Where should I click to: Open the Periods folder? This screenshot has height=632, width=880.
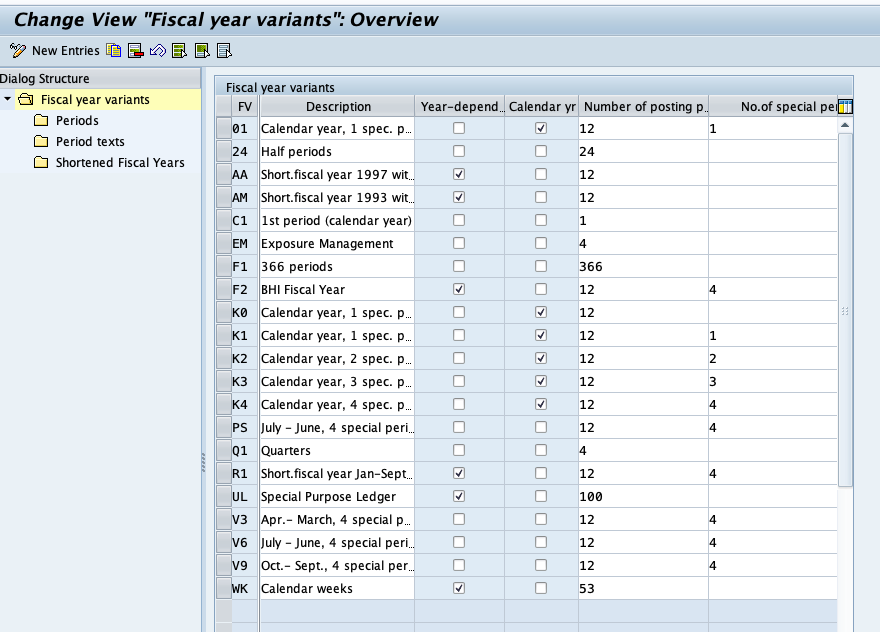[77, 120]
